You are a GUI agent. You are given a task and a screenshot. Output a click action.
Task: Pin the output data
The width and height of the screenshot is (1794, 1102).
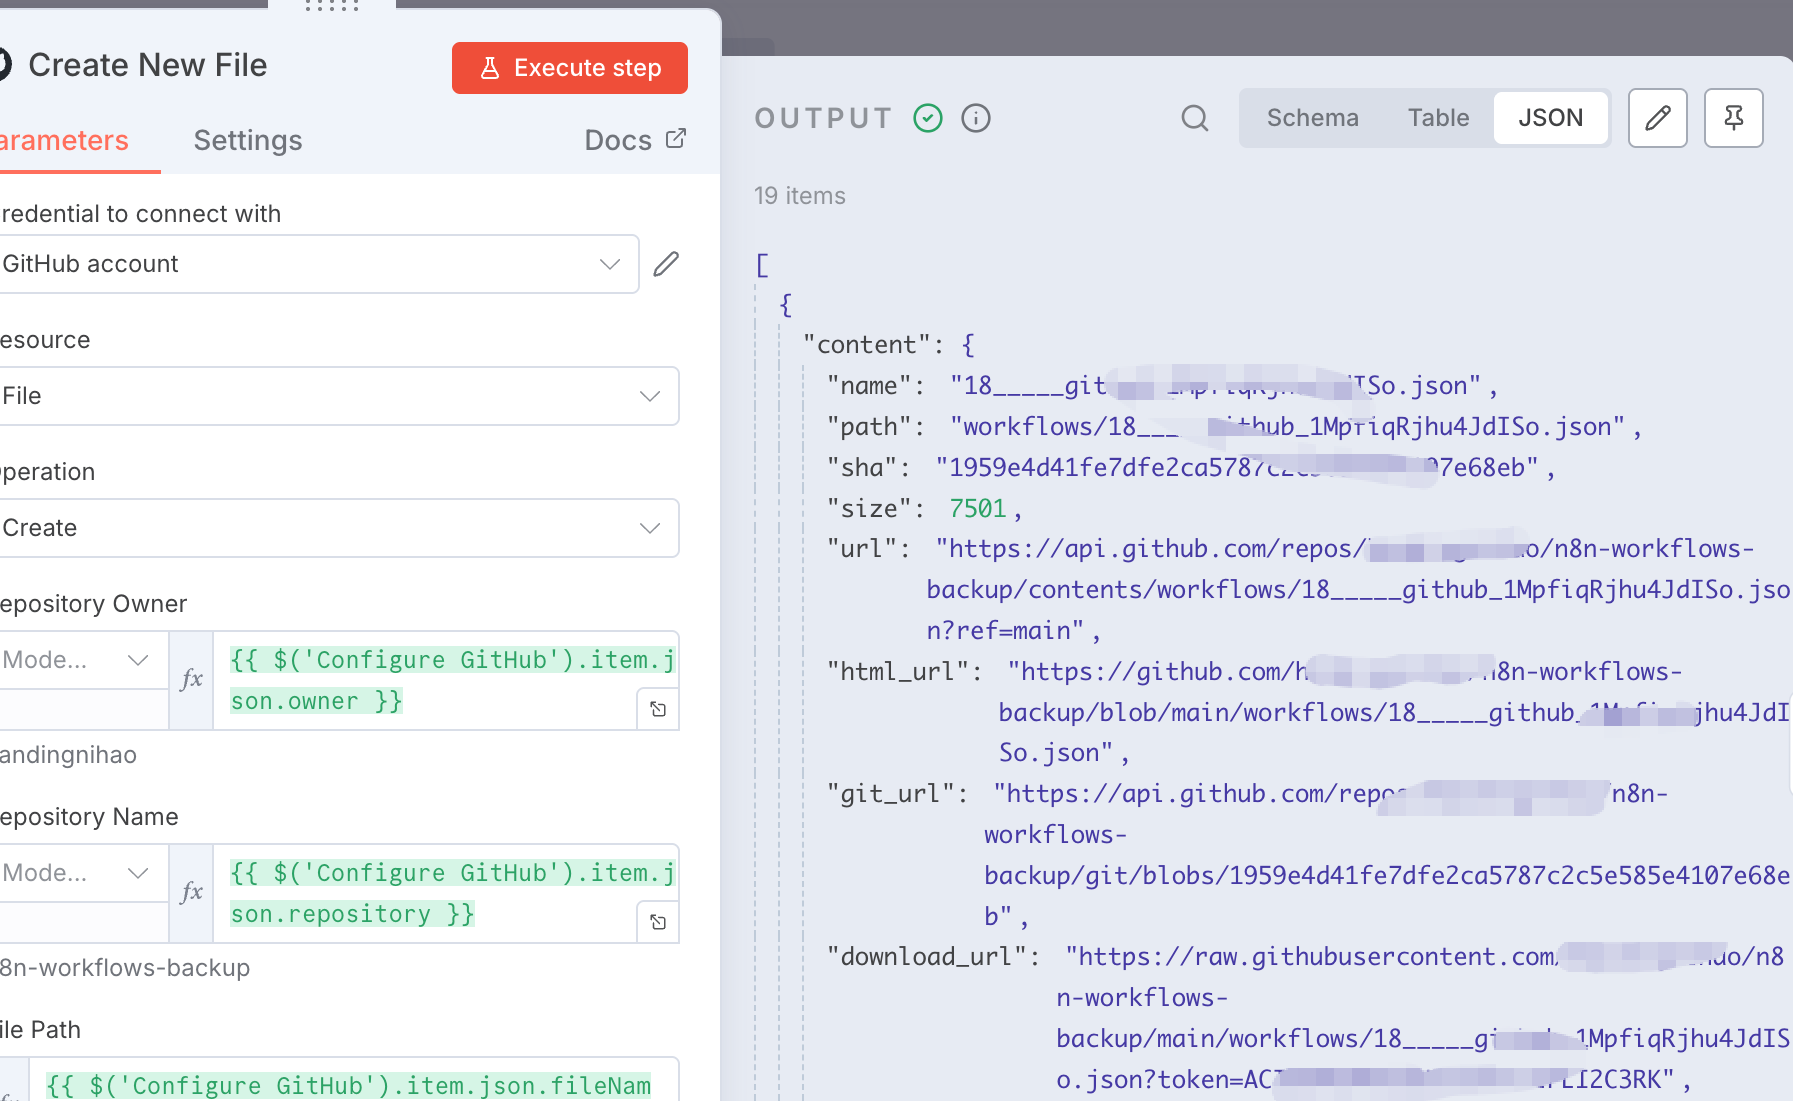click(x=1733, y=118)
